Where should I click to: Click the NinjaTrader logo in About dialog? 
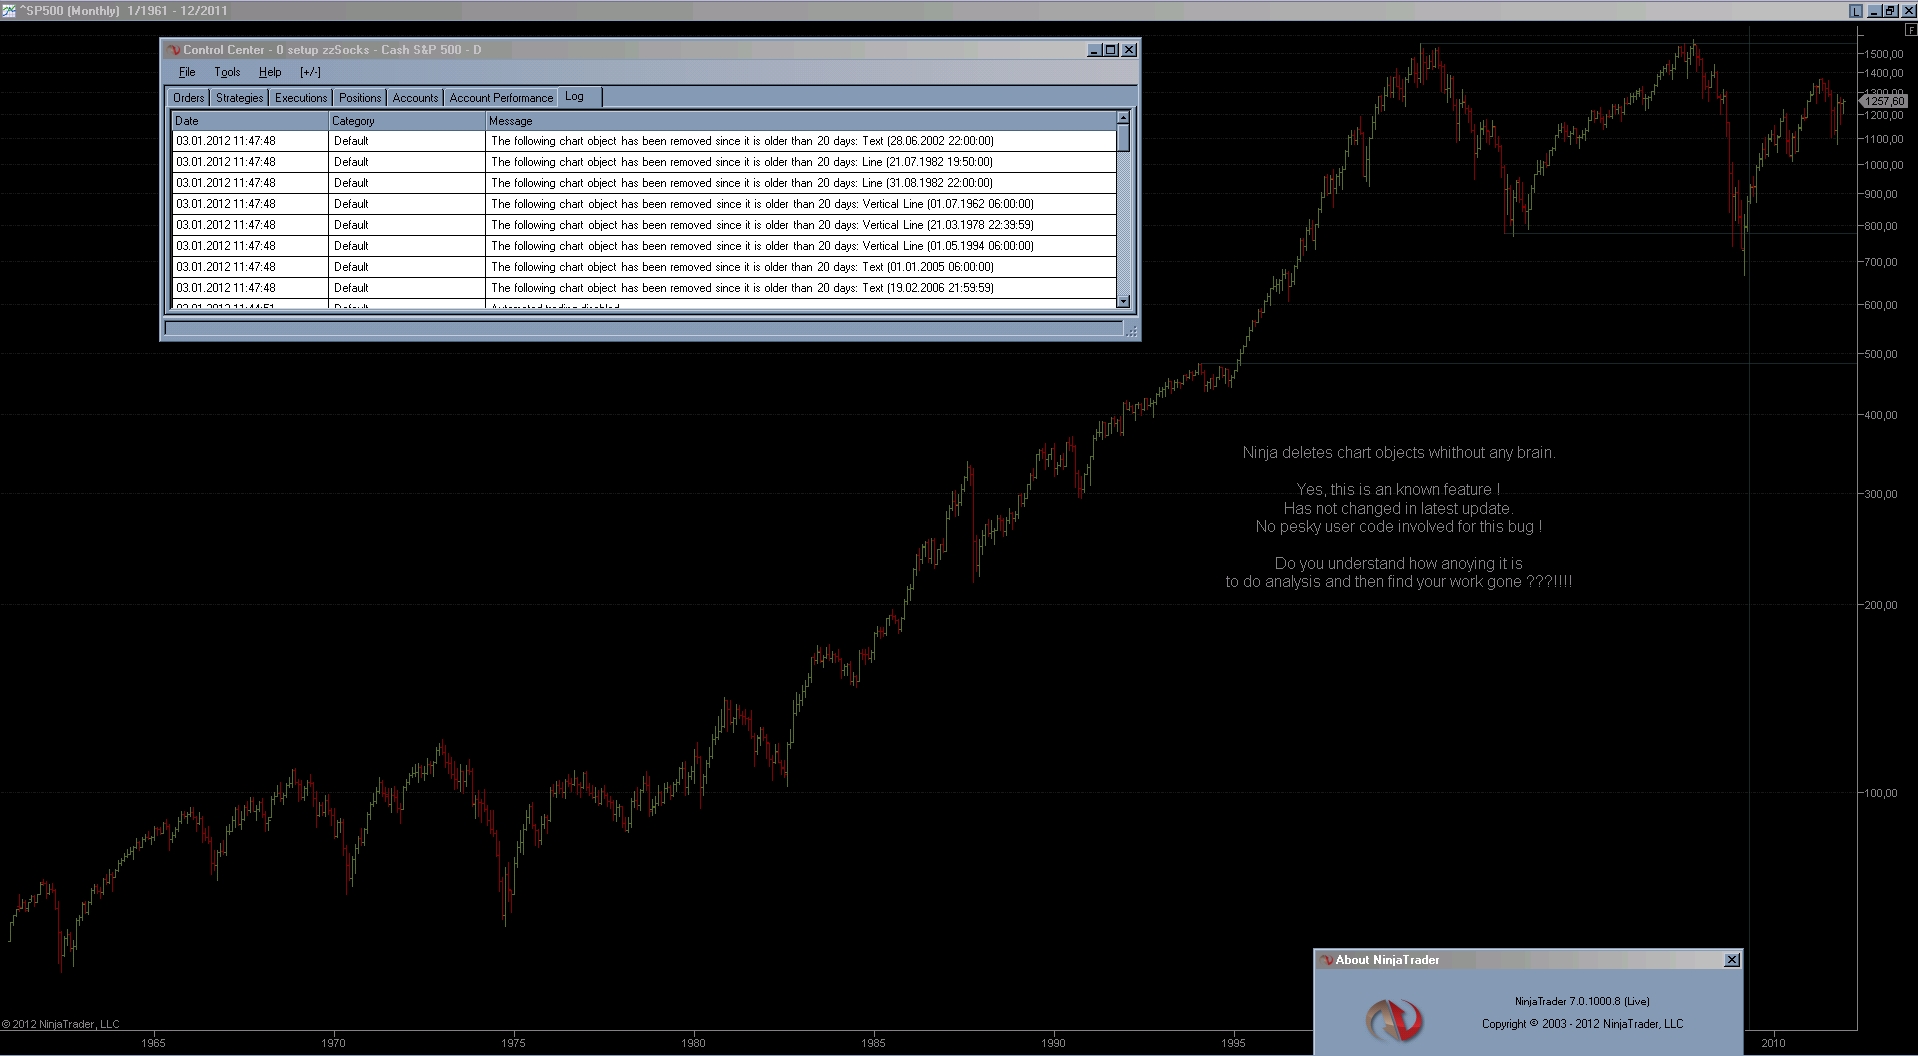pos(1394,1020)
